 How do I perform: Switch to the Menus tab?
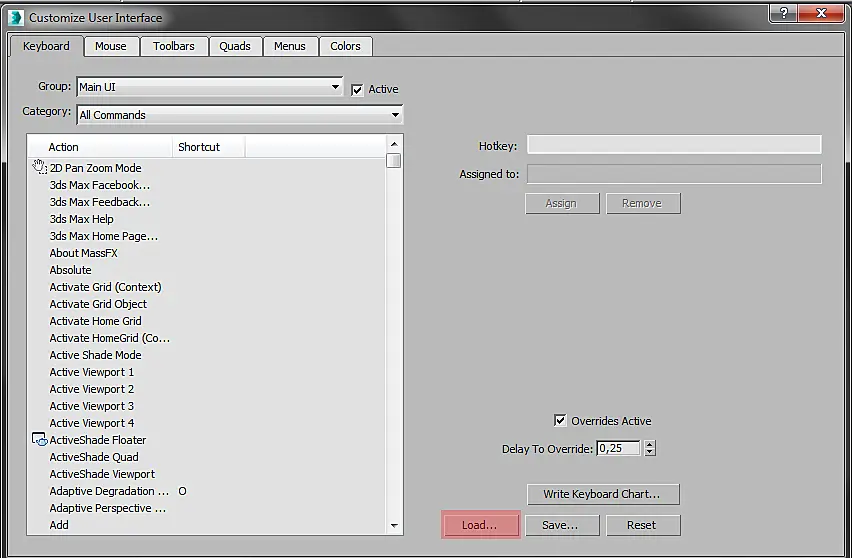290,46
